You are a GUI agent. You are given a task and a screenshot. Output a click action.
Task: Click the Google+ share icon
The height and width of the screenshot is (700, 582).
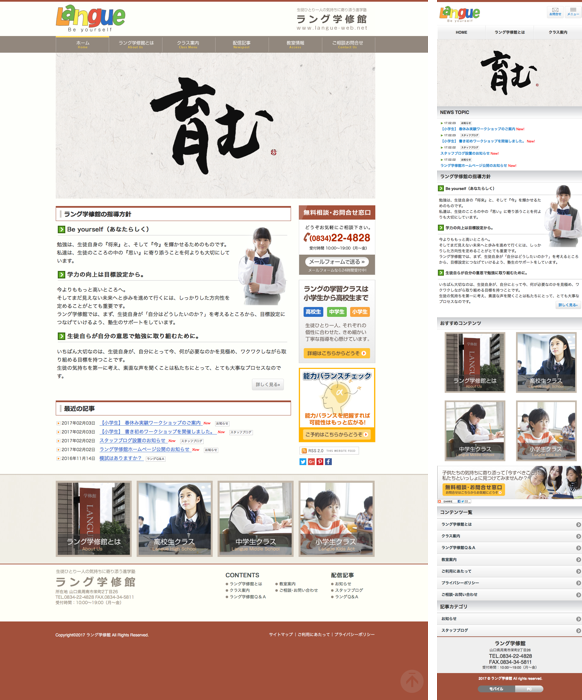point(311,462)
